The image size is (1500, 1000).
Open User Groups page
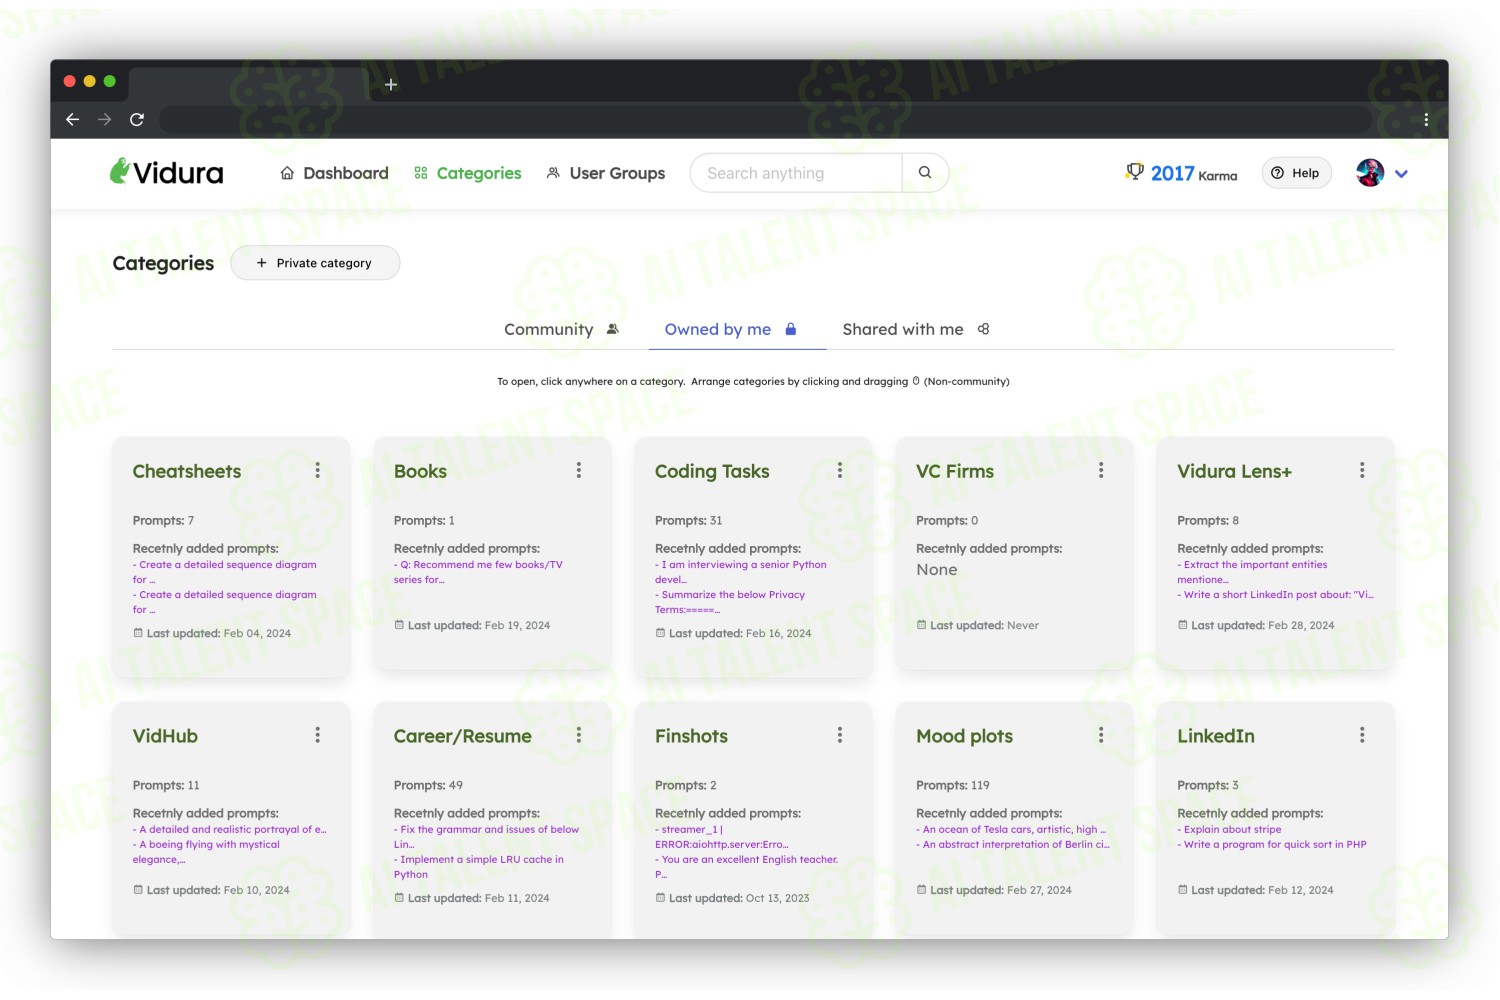tap(606, 173)
